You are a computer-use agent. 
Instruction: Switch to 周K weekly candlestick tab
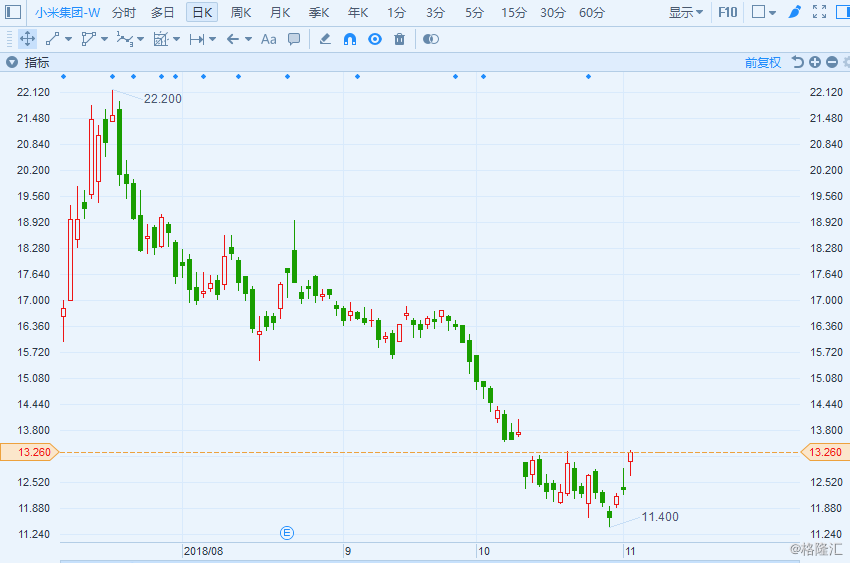241,12
